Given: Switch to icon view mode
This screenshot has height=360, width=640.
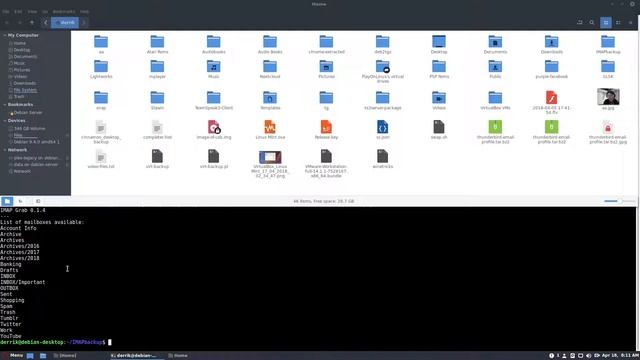Looking at the screenshot, I should coord(606,22).
